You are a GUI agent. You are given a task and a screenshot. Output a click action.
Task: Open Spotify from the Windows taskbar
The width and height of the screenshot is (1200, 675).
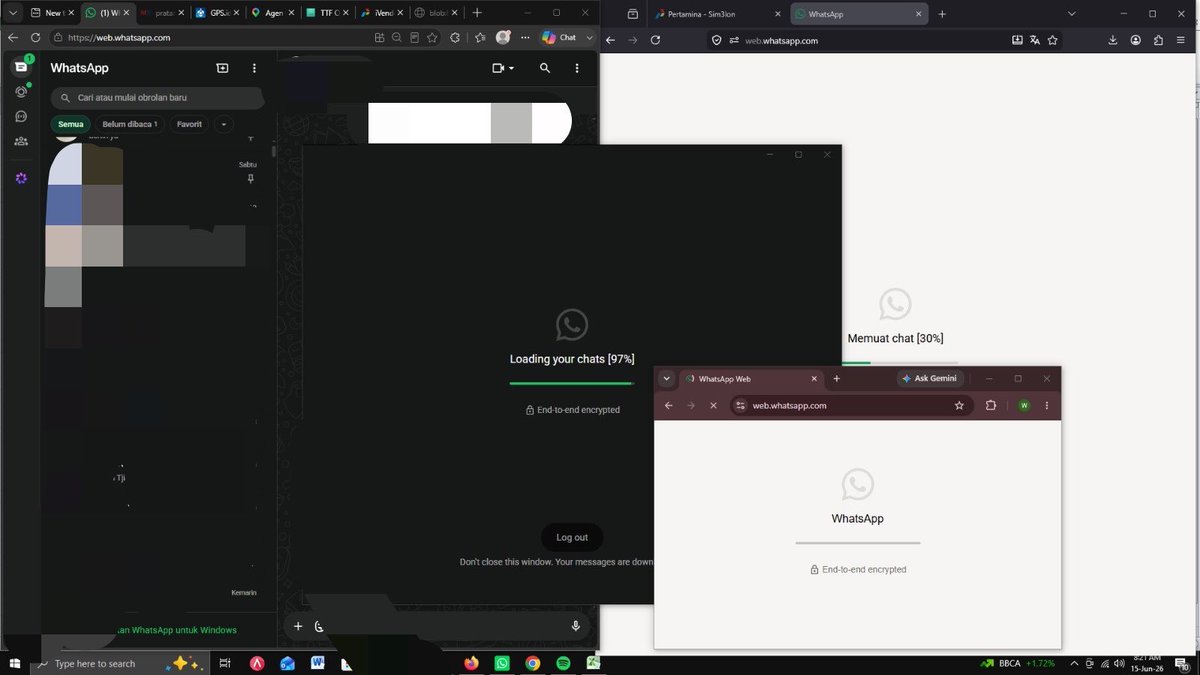(563, 663)
